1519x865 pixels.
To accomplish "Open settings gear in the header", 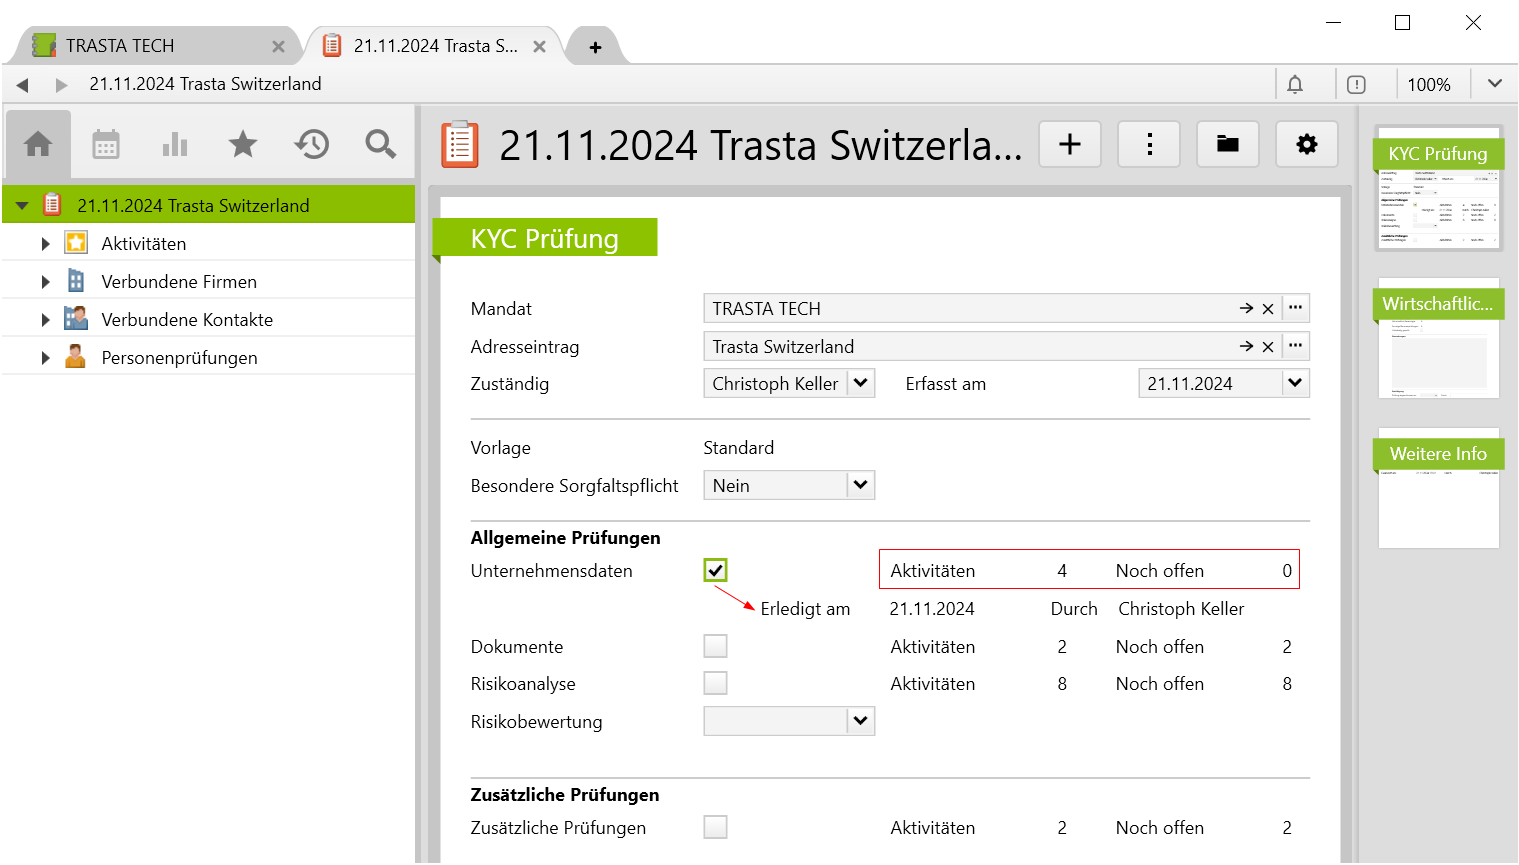I will [1307, 145].
